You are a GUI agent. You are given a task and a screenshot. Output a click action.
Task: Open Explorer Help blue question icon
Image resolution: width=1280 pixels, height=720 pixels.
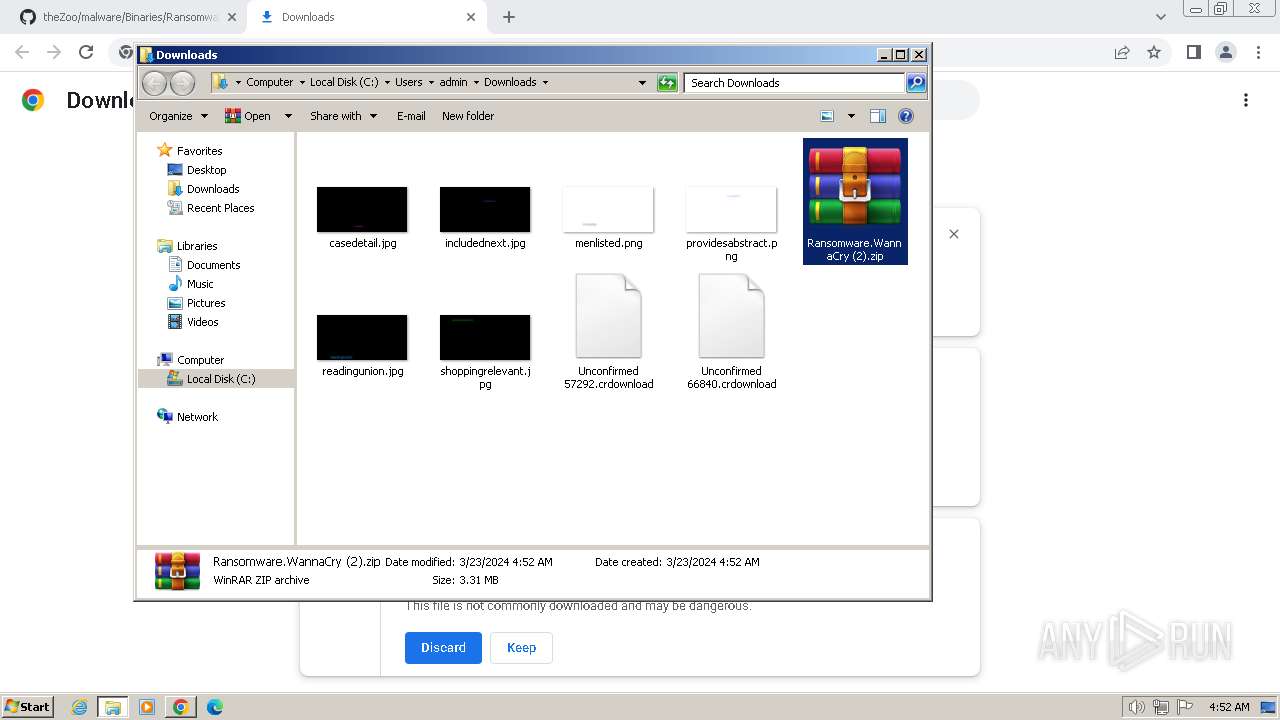coord(906,116)
